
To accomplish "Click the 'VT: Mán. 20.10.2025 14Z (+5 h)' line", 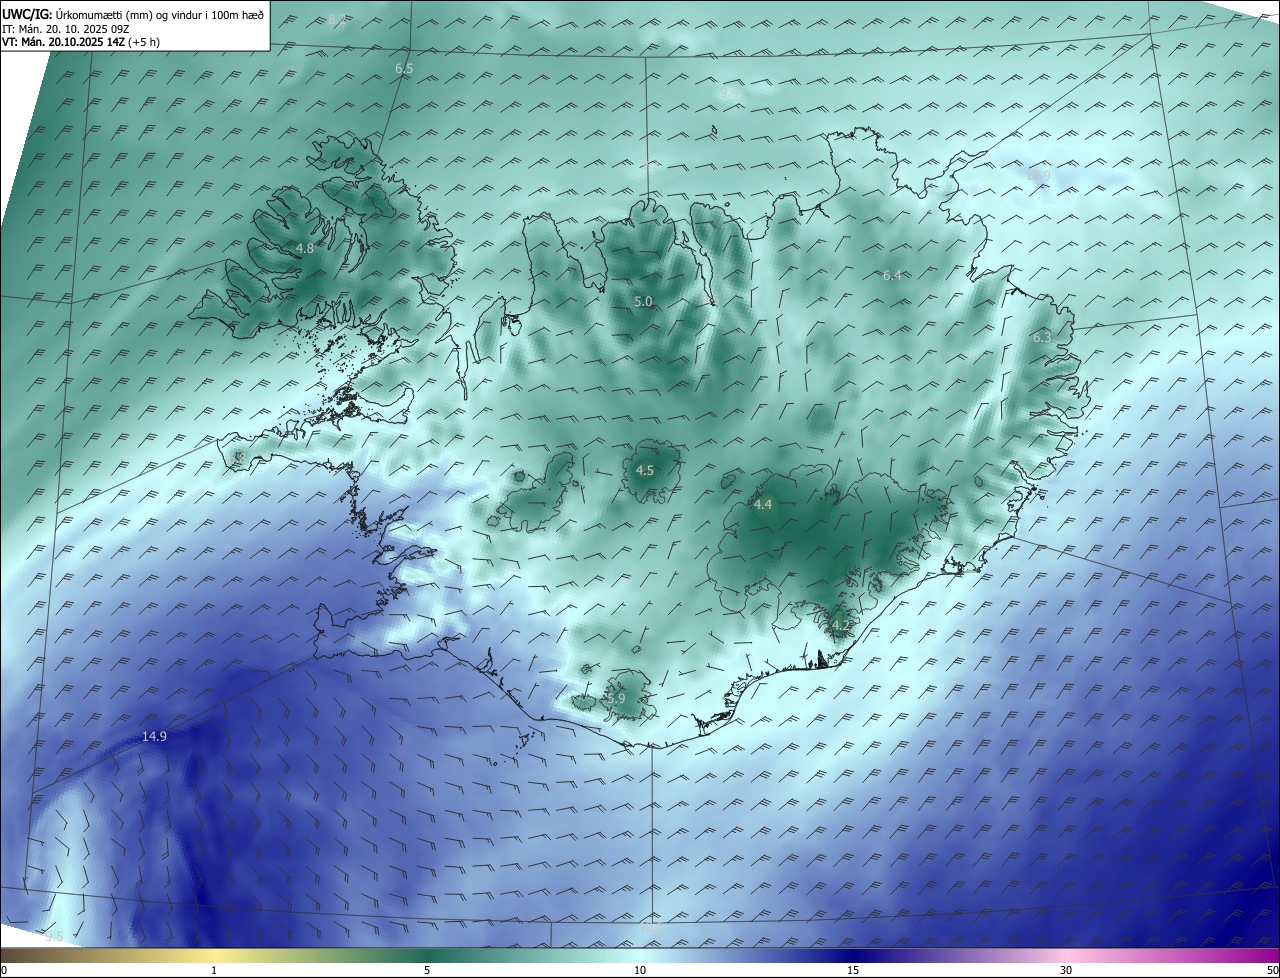I will tap(81, 42).
